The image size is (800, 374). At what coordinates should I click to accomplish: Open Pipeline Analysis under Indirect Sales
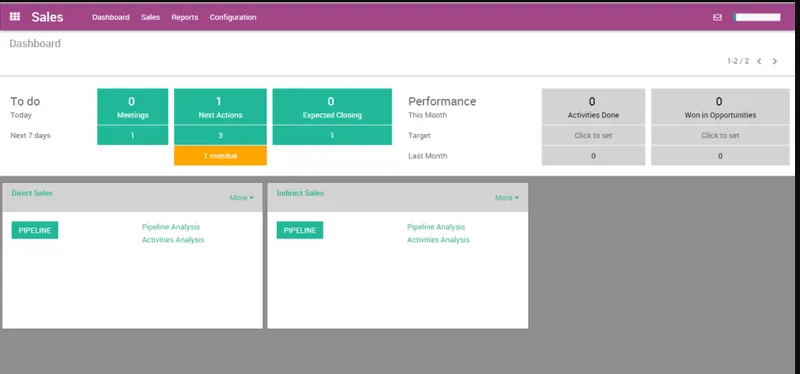pyautogui.click(x=436, y=227)
